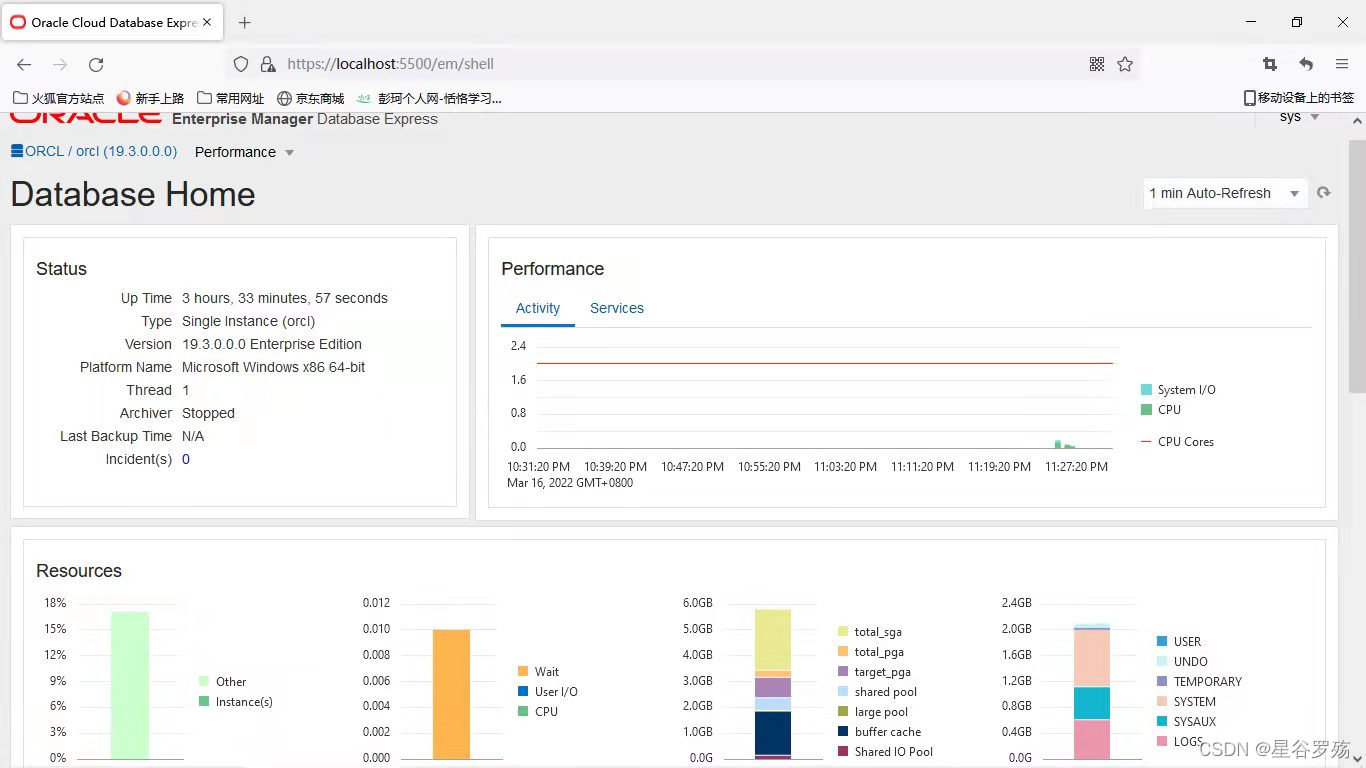Click the UNDO storage legend swatch
This screenshot has width=1366, height=768.
click(x=1162, y=662)
